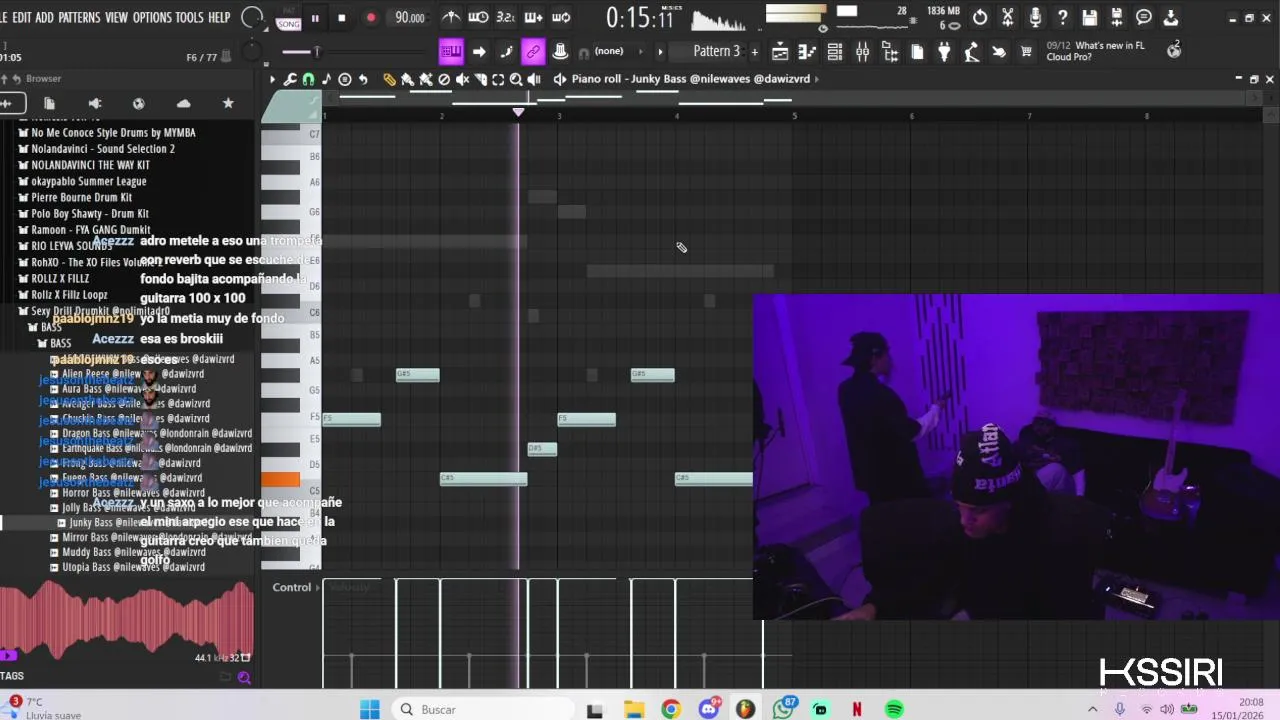The width and height of the screenshot is (1280, 720).
Task: Click the undo history icon in top toolbar
Action: (x=980, y=18)
